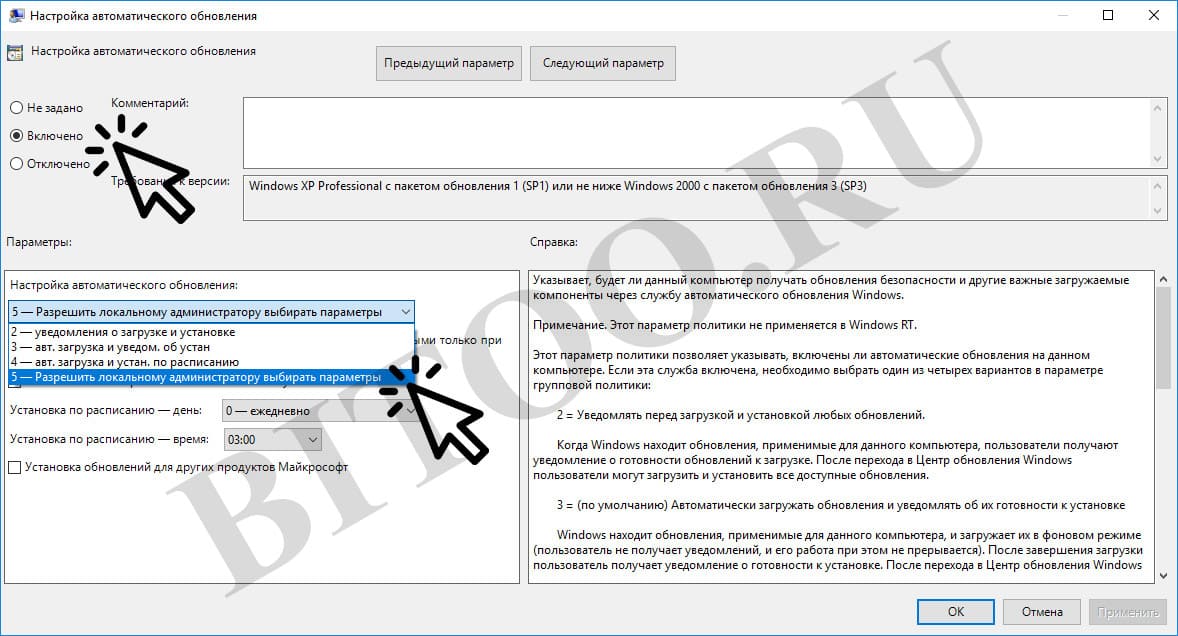Select the "Не задано" radio button
Image resolution: width=1178 pixels, height=636 pixels.
[17, 107]
